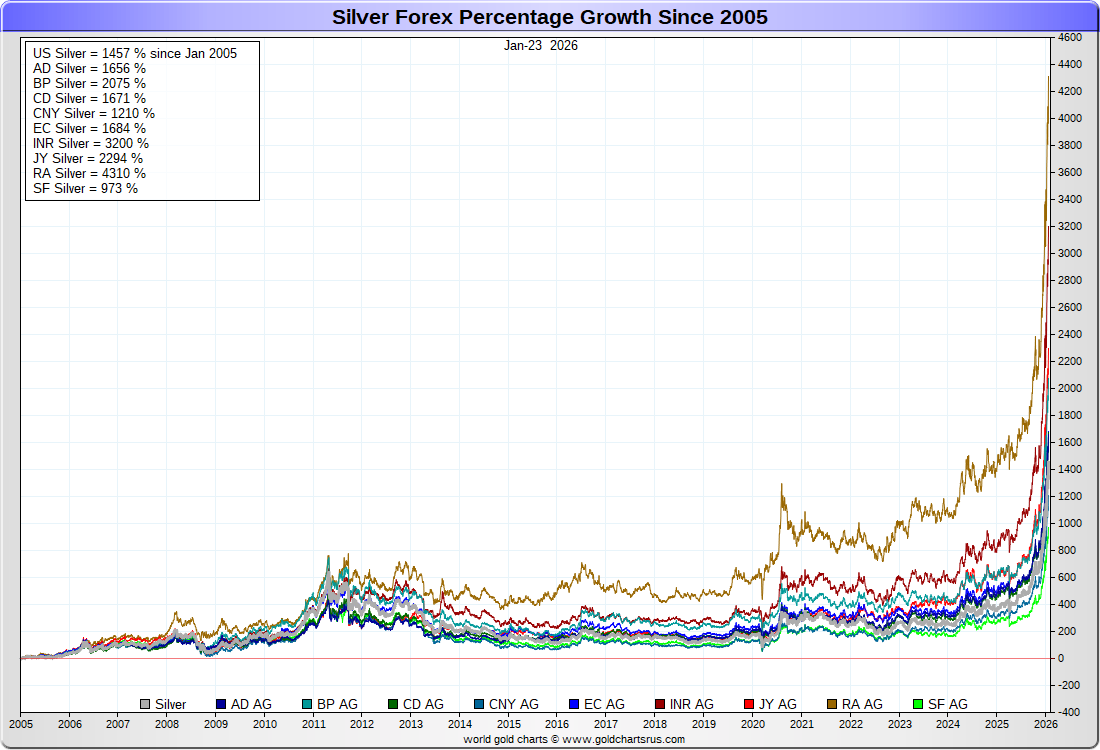Click the 3200 y-axis label
Image resolution: width=1100 pixels, height=750 pixels.
(x=1070, y=227)
